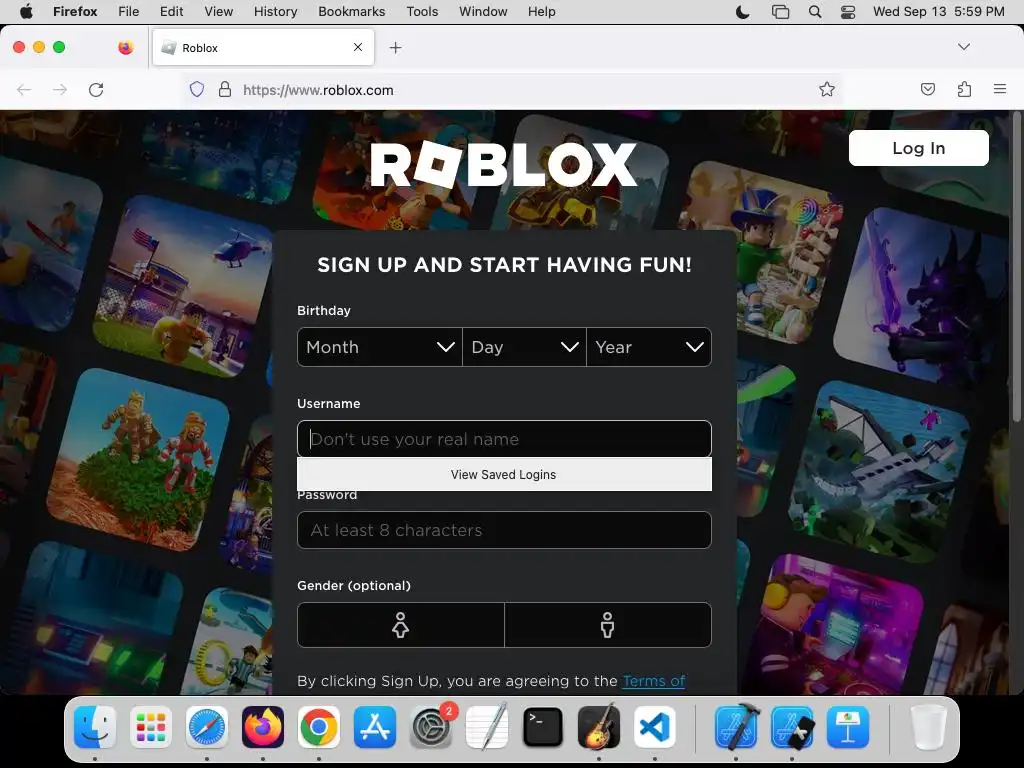
Task: Click the Stage Manager windows icon
Action: point(780,12)
